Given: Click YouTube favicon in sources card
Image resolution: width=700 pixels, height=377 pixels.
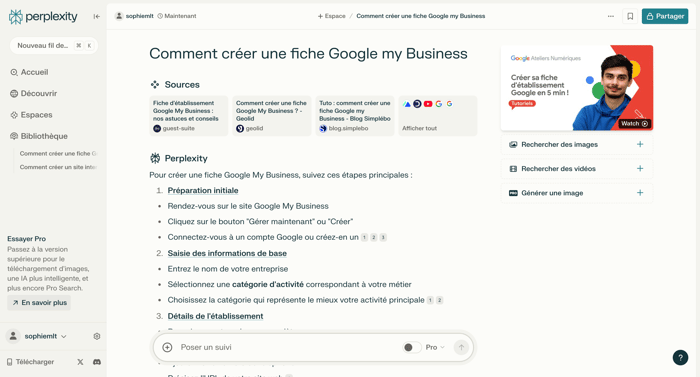Looking at the screenshot, I should click(428, 104).
